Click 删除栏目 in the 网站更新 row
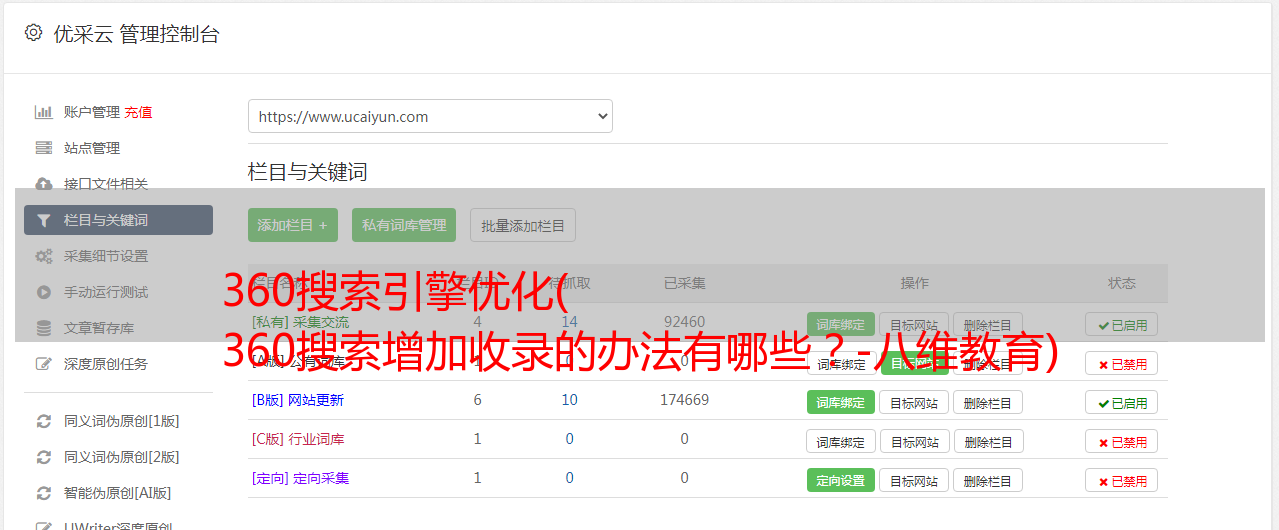 click(x=988, y=402)
